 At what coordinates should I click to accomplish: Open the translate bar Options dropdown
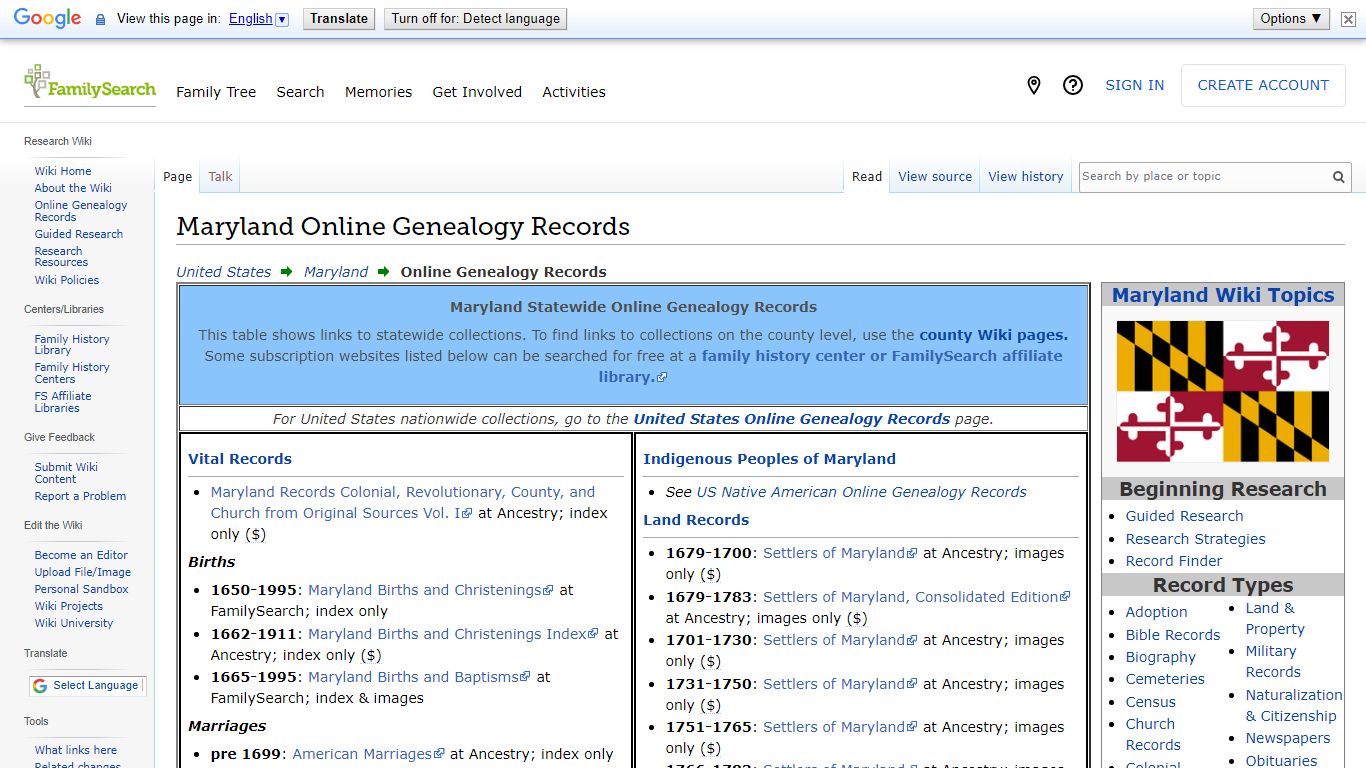(1291, 18)
